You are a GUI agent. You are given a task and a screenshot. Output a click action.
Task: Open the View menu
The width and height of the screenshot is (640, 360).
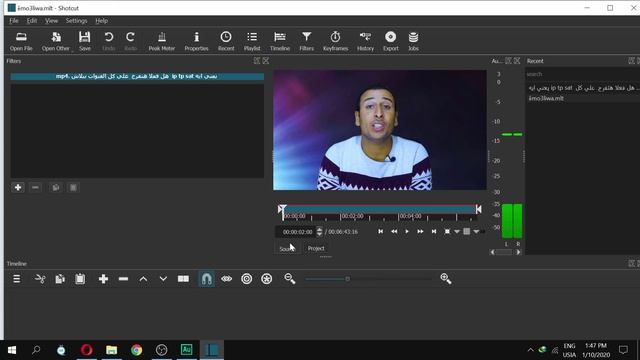pyautogui.click(x=51, y=21)
